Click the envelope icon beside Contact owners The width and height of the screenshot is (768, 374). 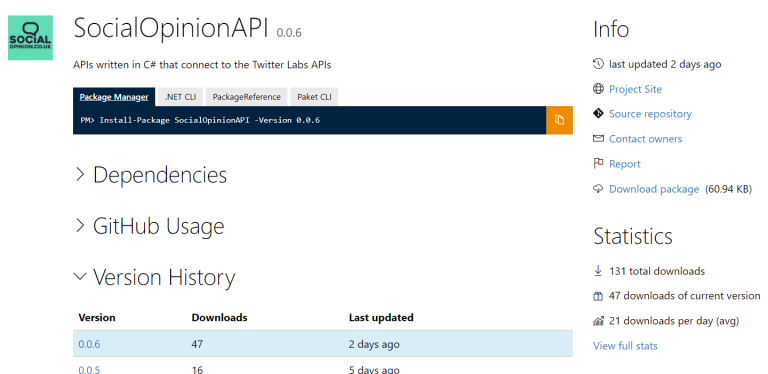pos(598,139)
